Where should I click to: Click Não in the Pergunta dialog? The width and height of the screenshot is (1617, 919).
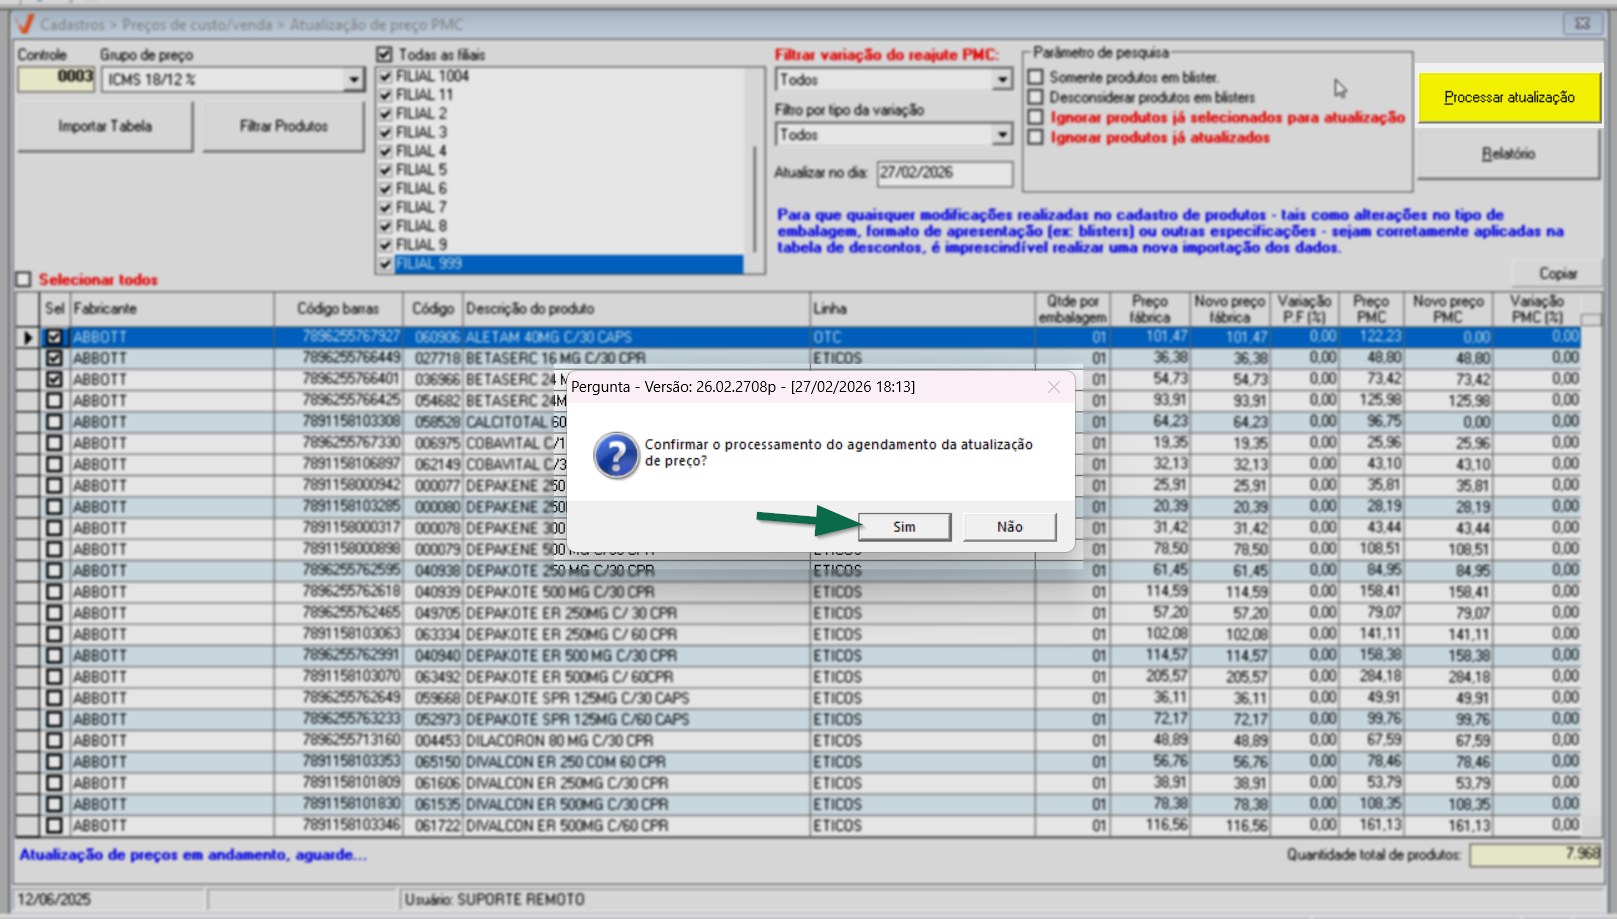(x=1009, y=527)
